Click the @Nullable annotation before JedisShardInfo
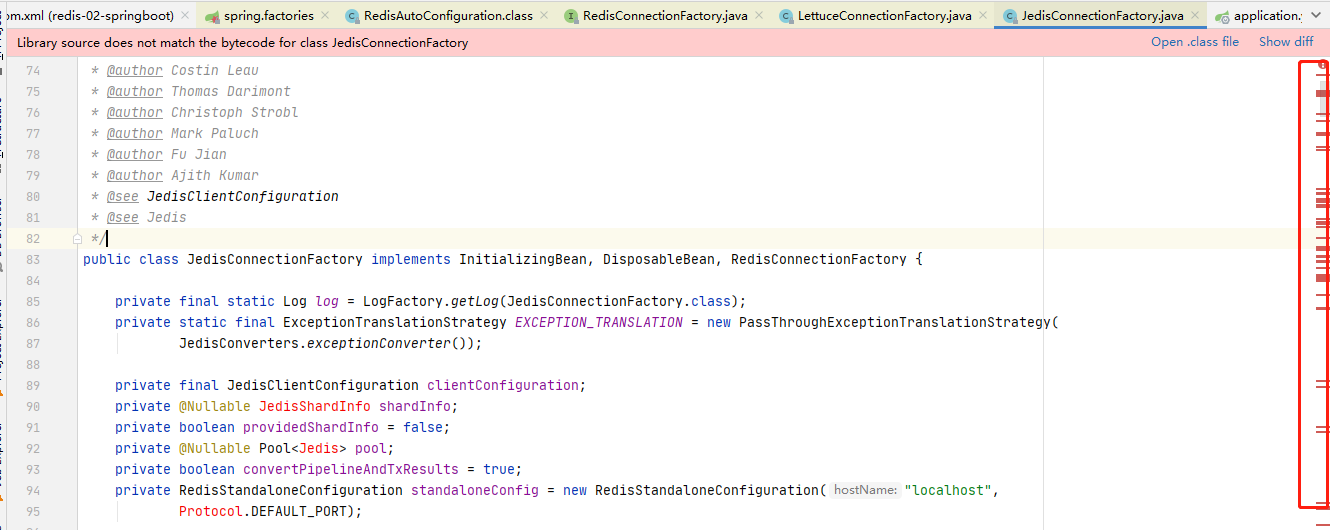 click(x=215, y=406)
